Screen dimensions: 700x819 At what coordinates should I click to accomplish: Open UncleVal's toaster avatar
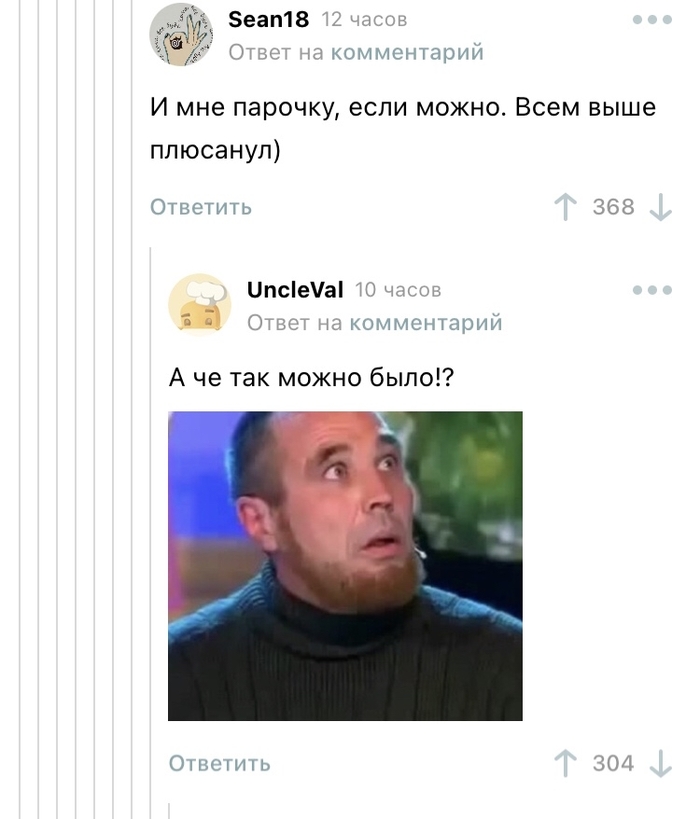[x=200, y=305]
